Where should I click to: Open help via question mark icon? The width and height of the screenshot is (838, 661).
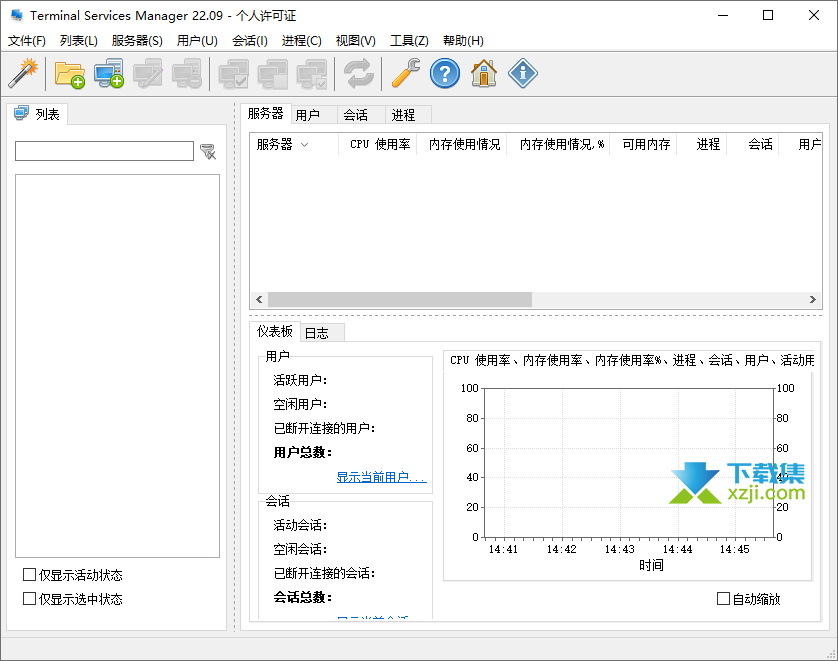(x=445, y=73)
